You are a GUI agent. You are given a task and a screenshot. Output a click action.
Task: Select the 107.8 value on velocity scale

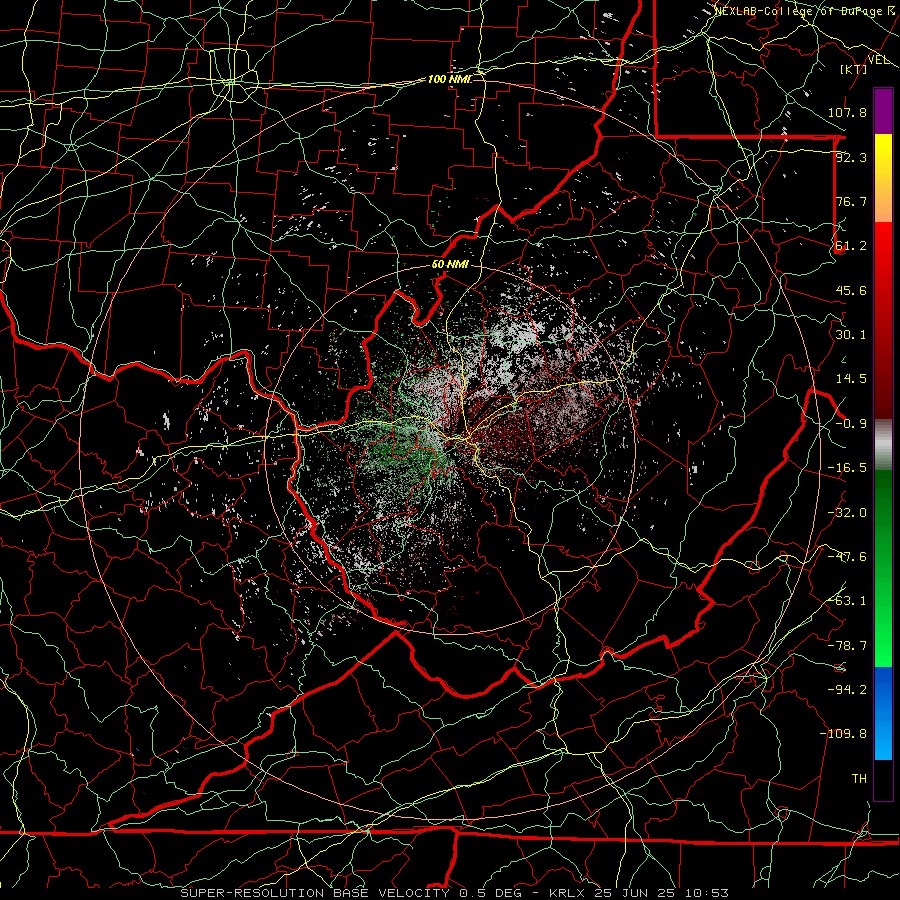point(847,112)
